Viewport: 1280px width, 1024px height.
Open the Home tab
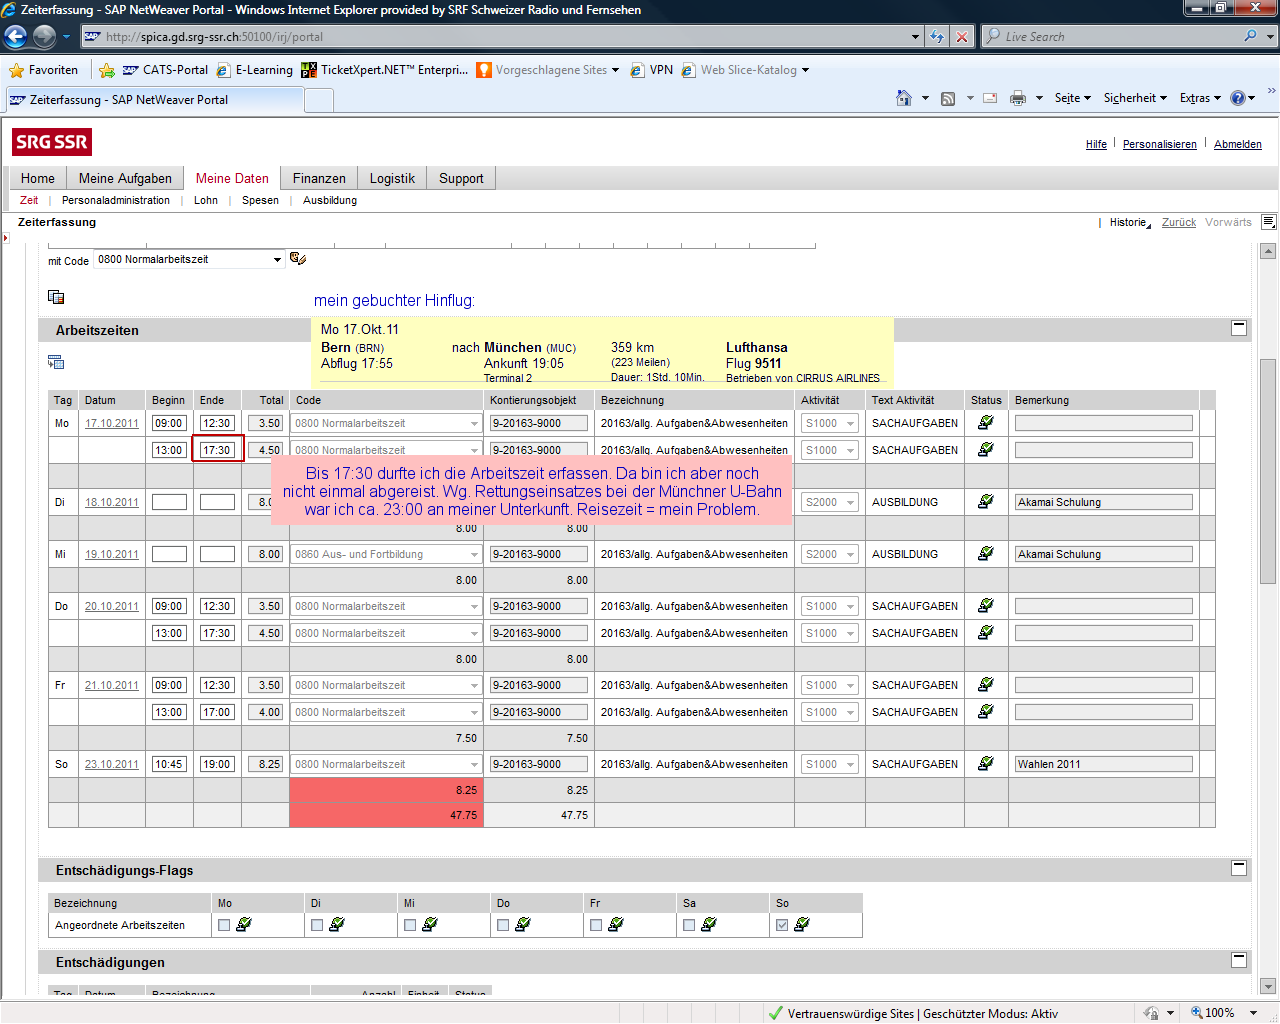coord(38,178)
